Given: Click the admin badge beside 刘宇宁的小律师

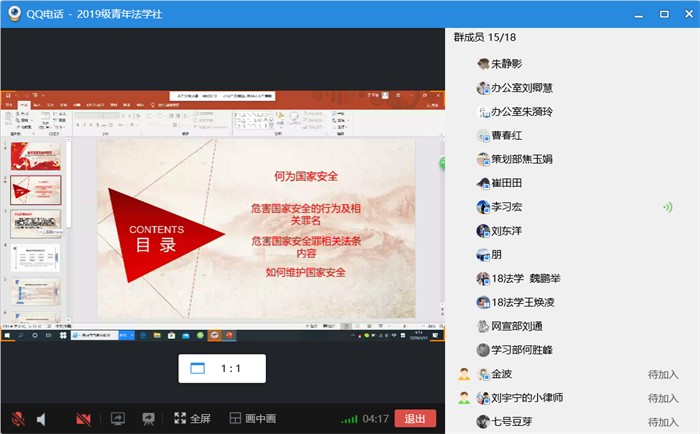Looking at the screenshot, I should (x=464, y=398).
